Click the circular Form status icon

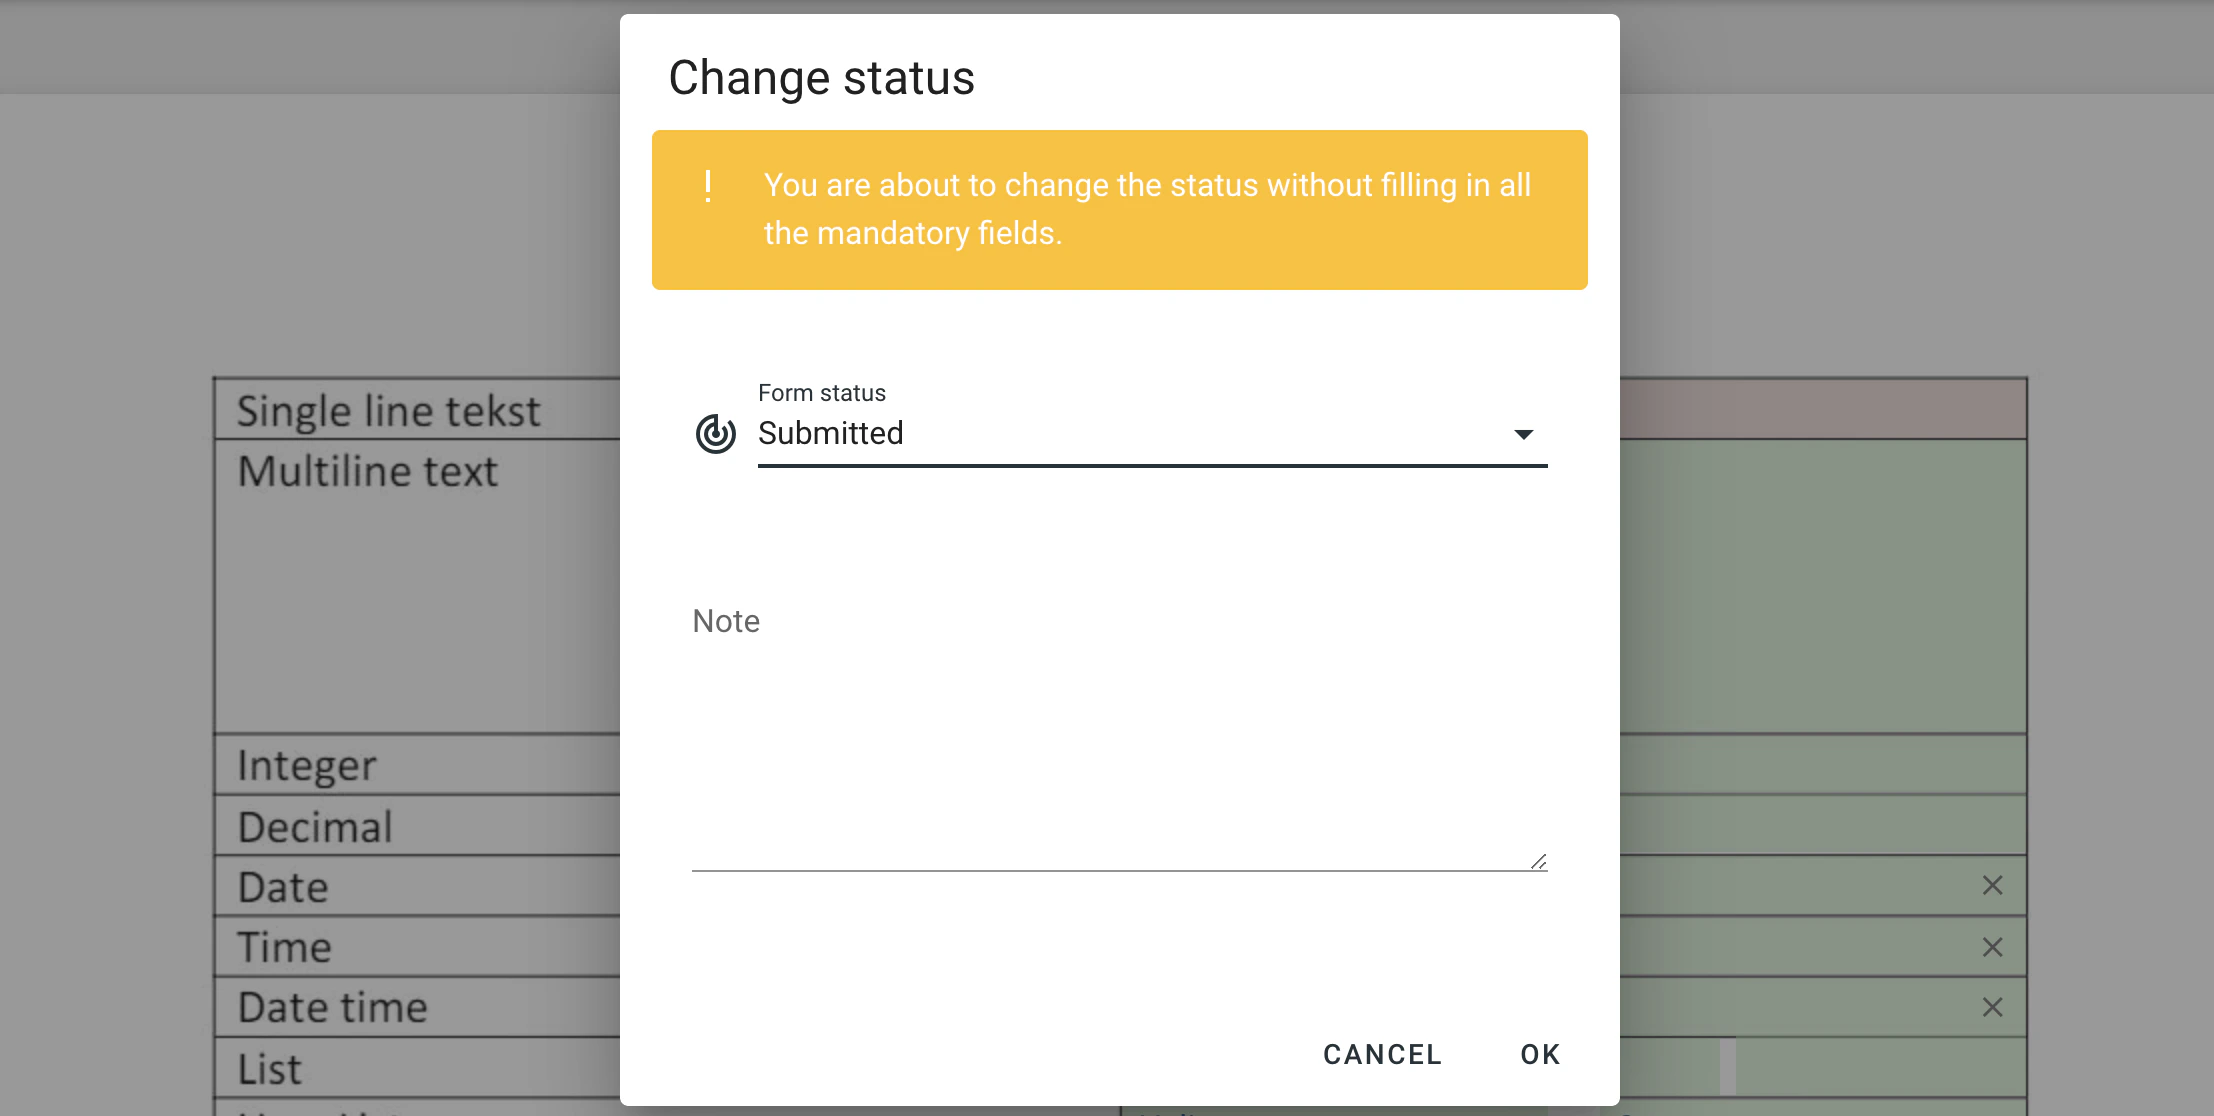point(714,433)
